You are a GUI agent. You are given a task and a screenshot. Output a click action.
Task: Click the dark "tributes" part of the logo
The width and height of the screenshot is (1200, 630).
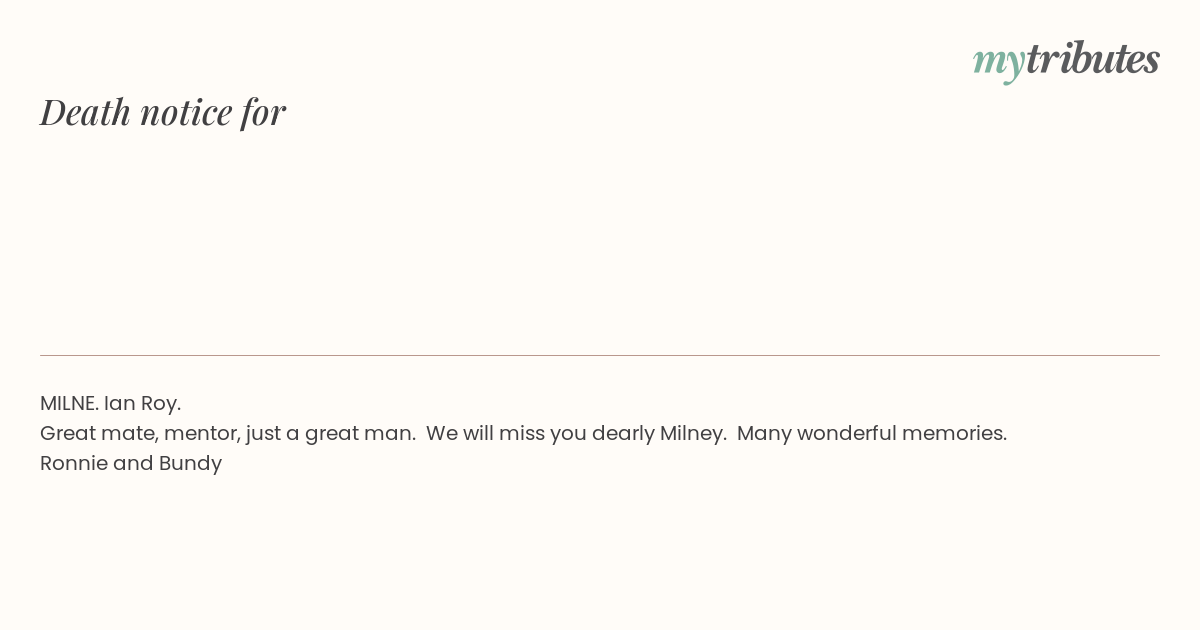click(x=1093, y=58)
